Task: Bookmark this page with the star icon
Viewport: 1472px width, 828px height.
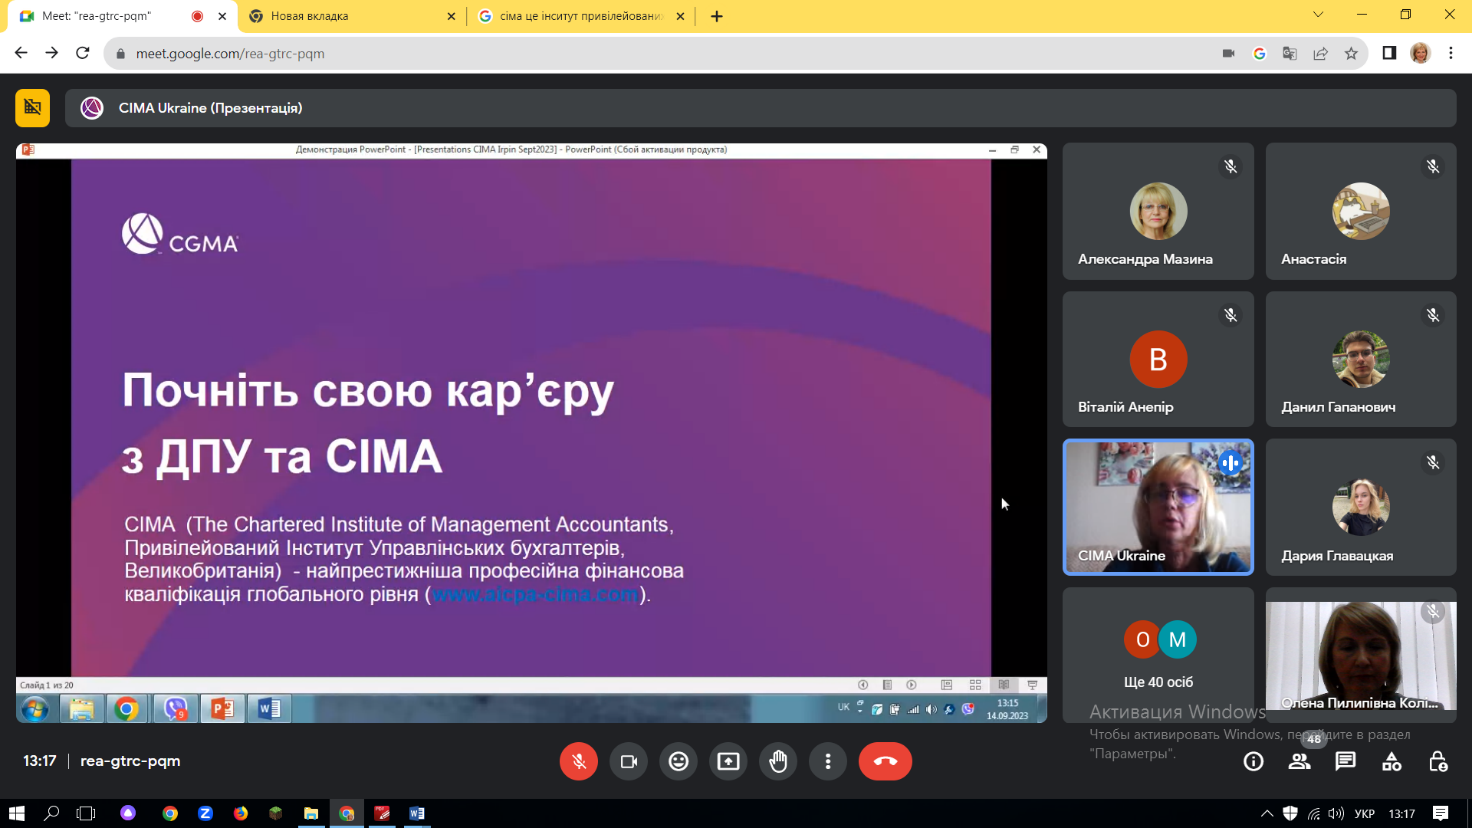Action: point(1351,54)
